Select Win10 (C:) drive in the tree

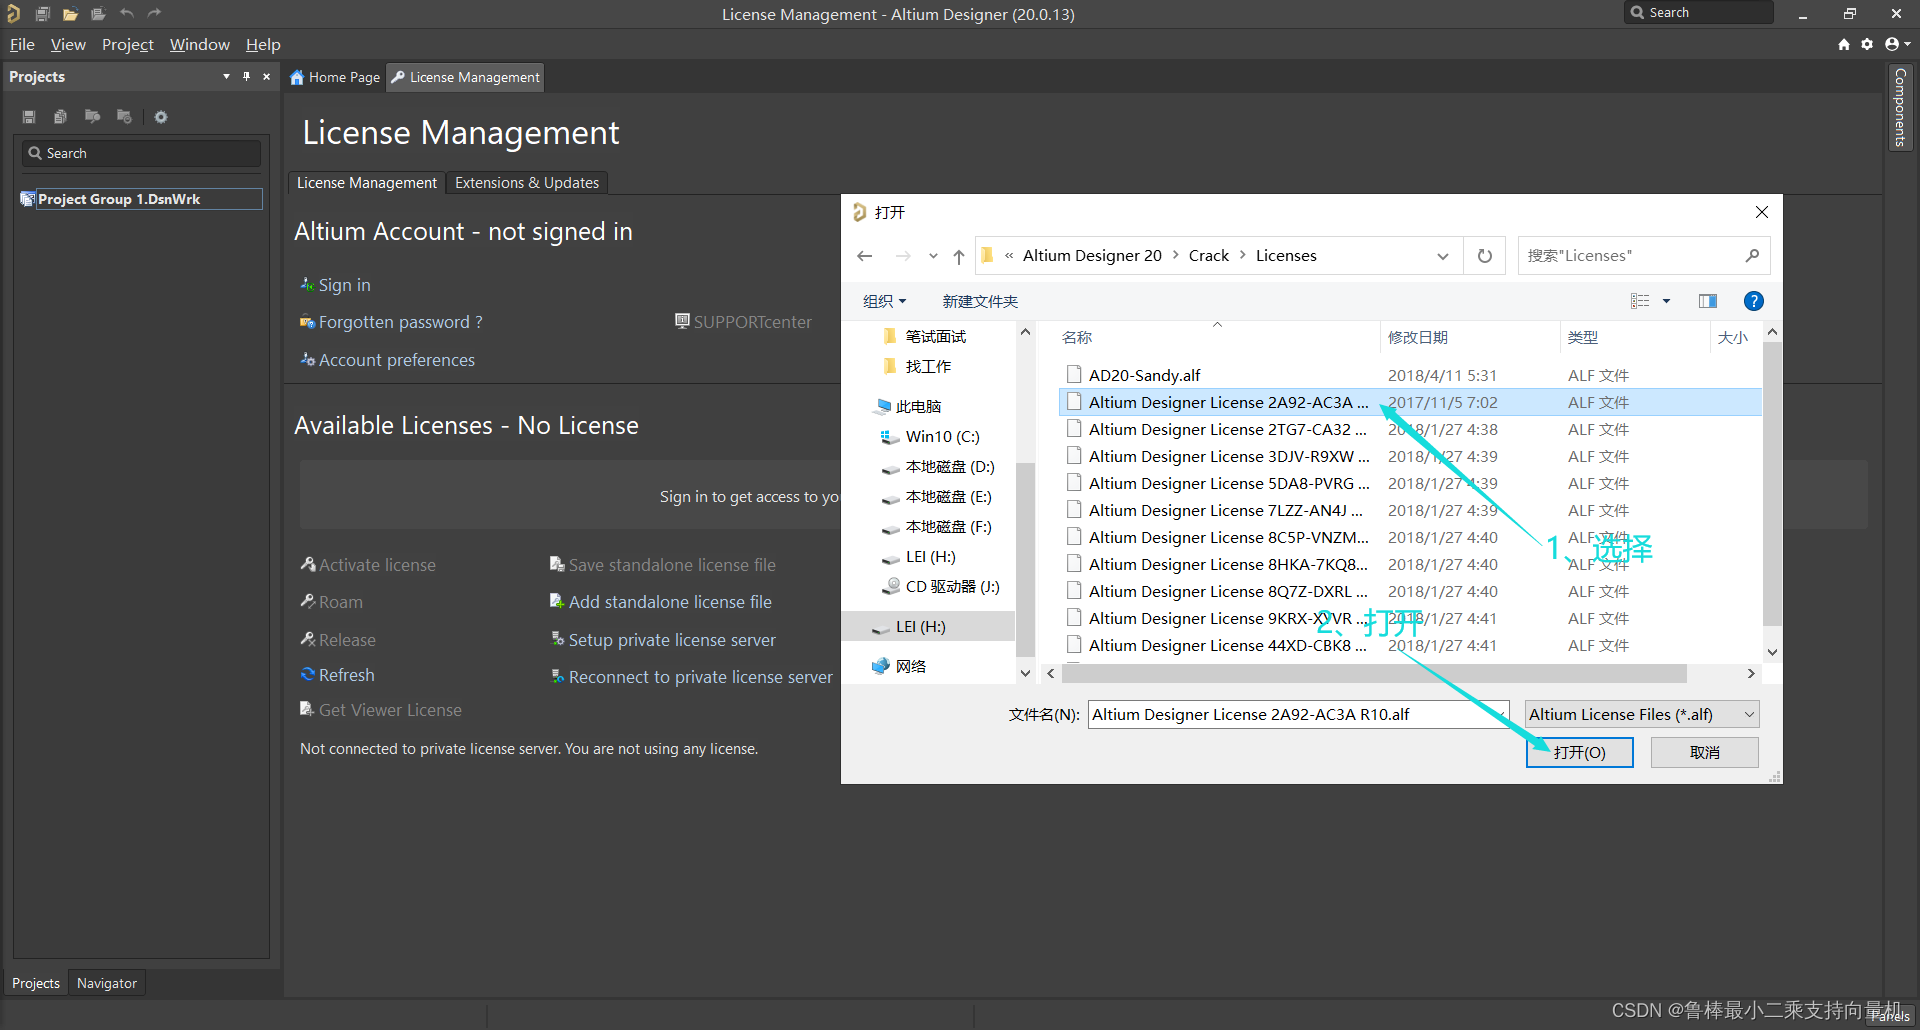[942, 437]
